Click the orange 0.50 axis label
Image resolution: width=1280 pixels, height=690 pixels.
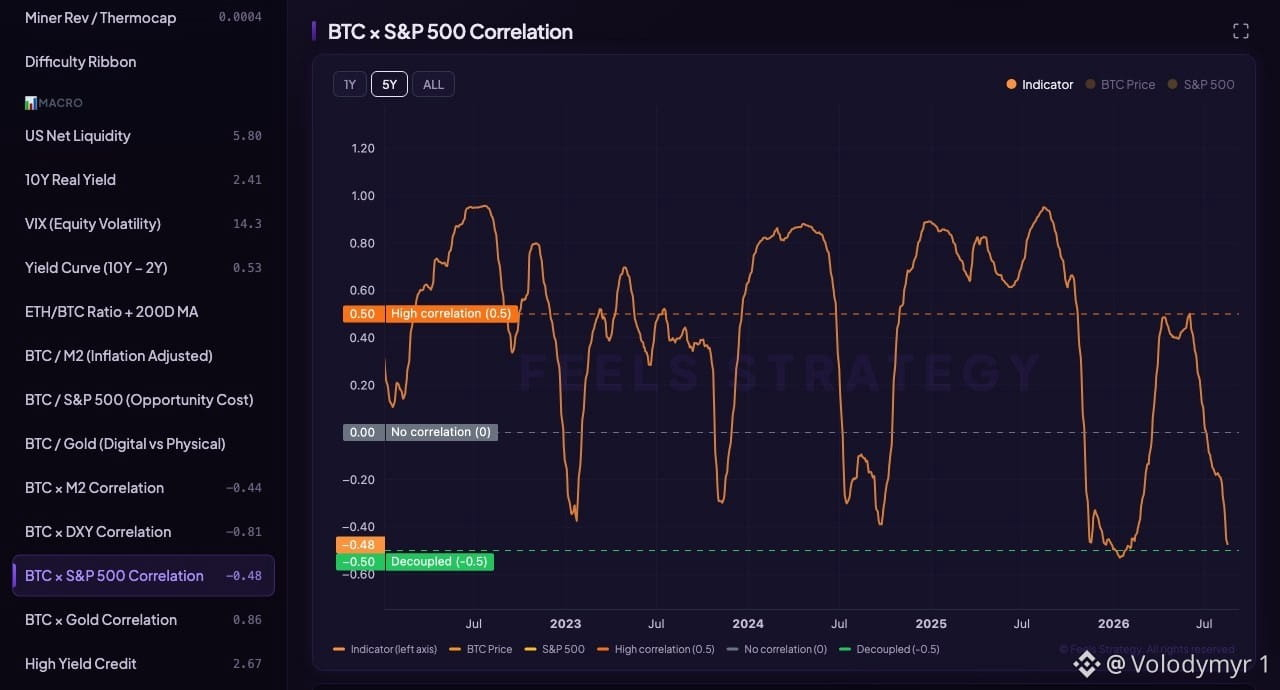[363, 314]
